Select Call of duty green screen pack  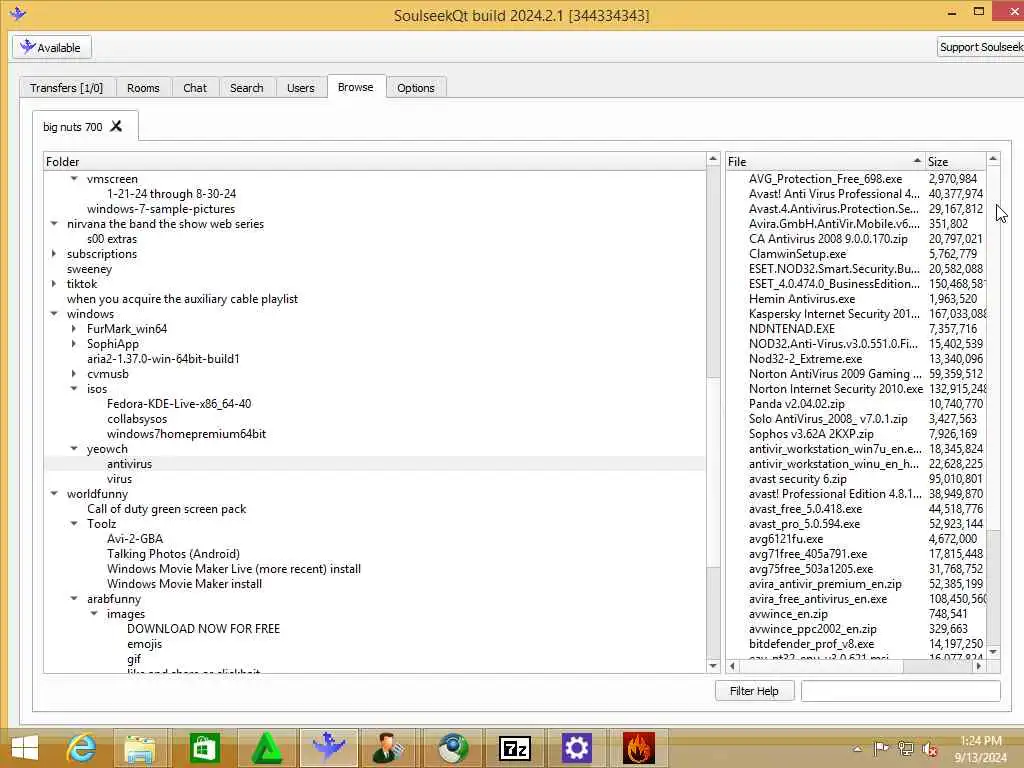point(167,509)
